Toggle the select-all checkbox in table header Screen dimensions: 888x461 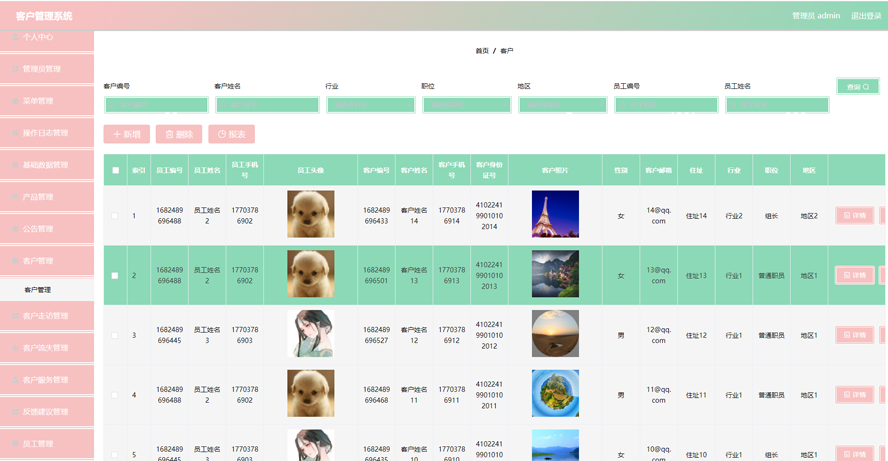click(116, 170)
